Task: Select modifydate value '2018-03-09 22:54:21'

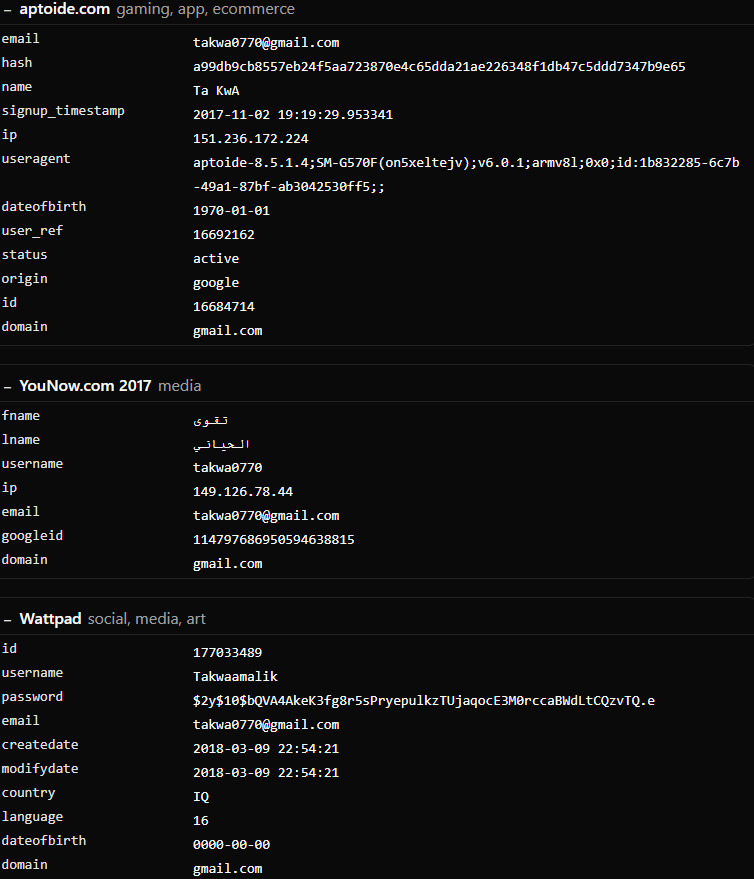Action: 266,773
